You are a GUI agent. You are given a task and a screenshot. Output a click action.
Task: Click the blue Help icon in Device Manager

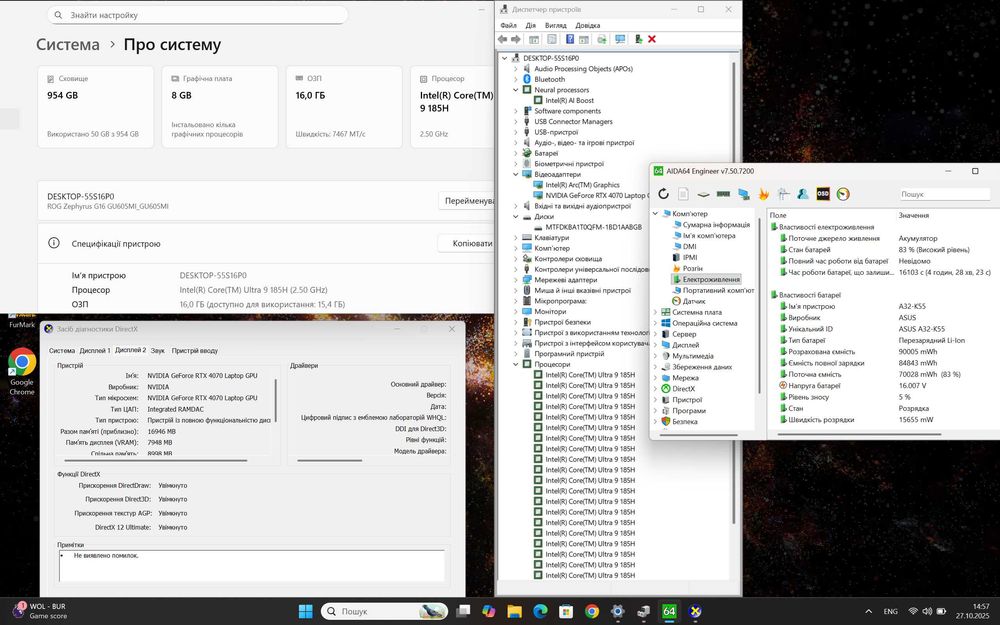coord(570,39)
